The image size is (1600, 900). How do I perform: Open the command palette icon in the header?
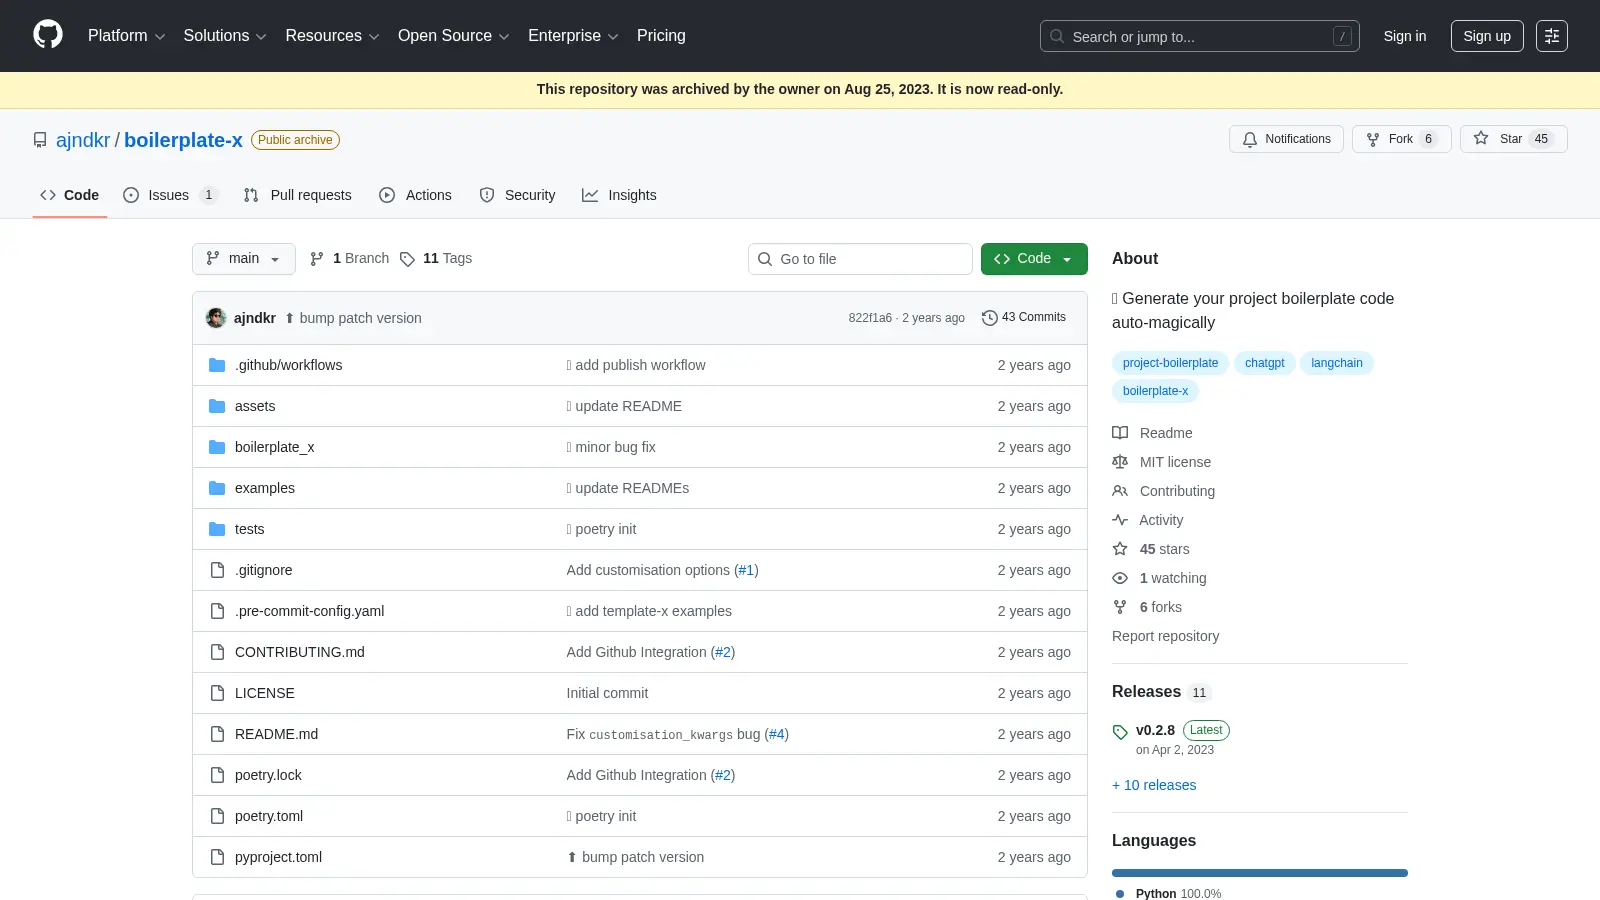pyautogui.click(x=1551, y=36)
